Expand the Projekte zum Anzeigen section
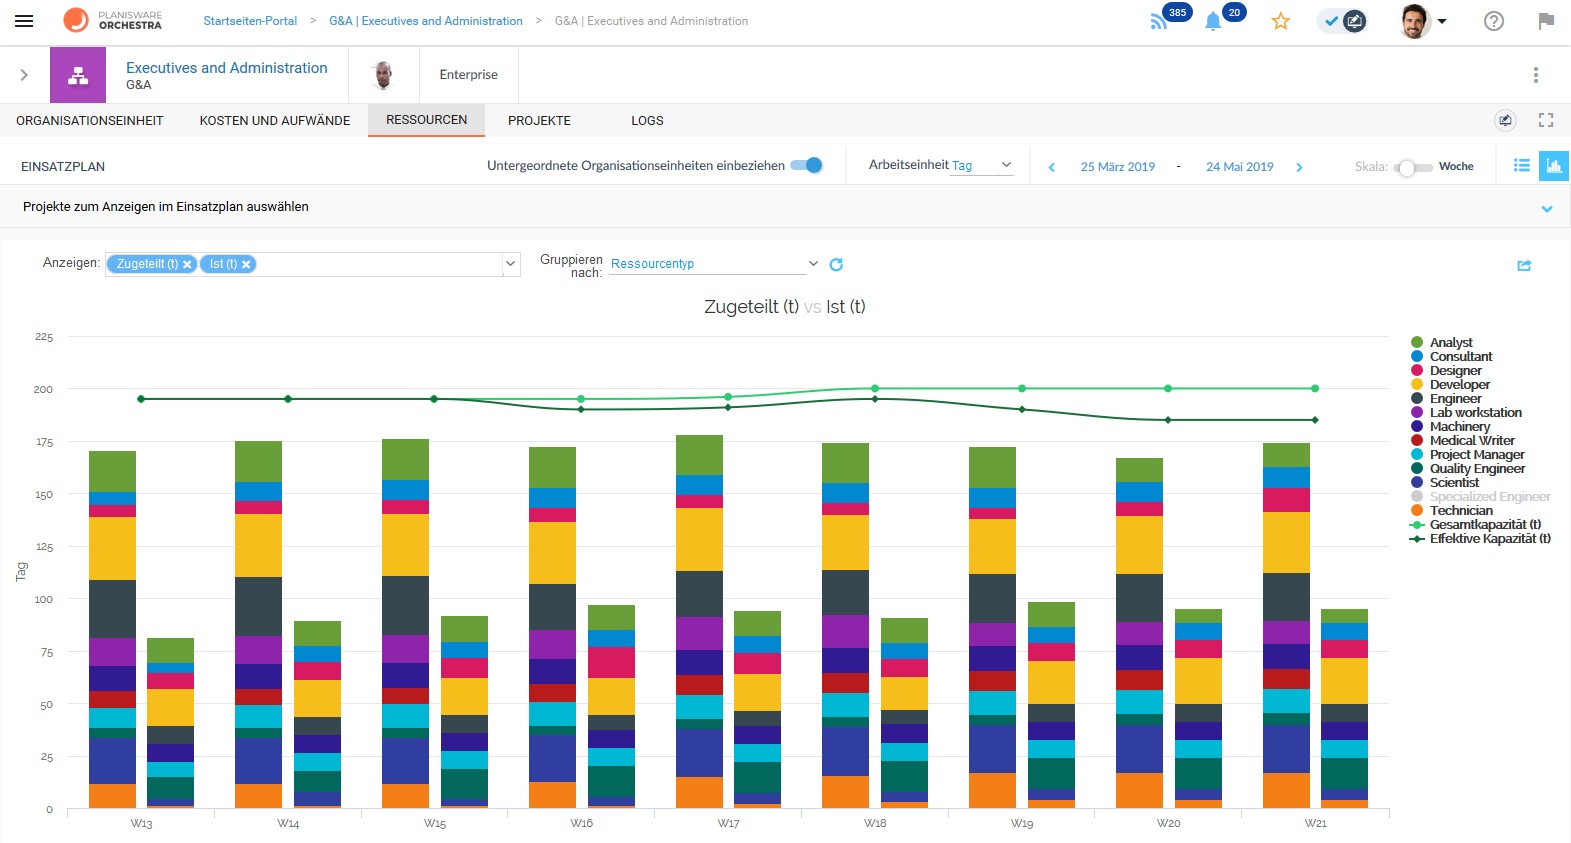This screenshot has width=1571, height=843. [1546, 209]
